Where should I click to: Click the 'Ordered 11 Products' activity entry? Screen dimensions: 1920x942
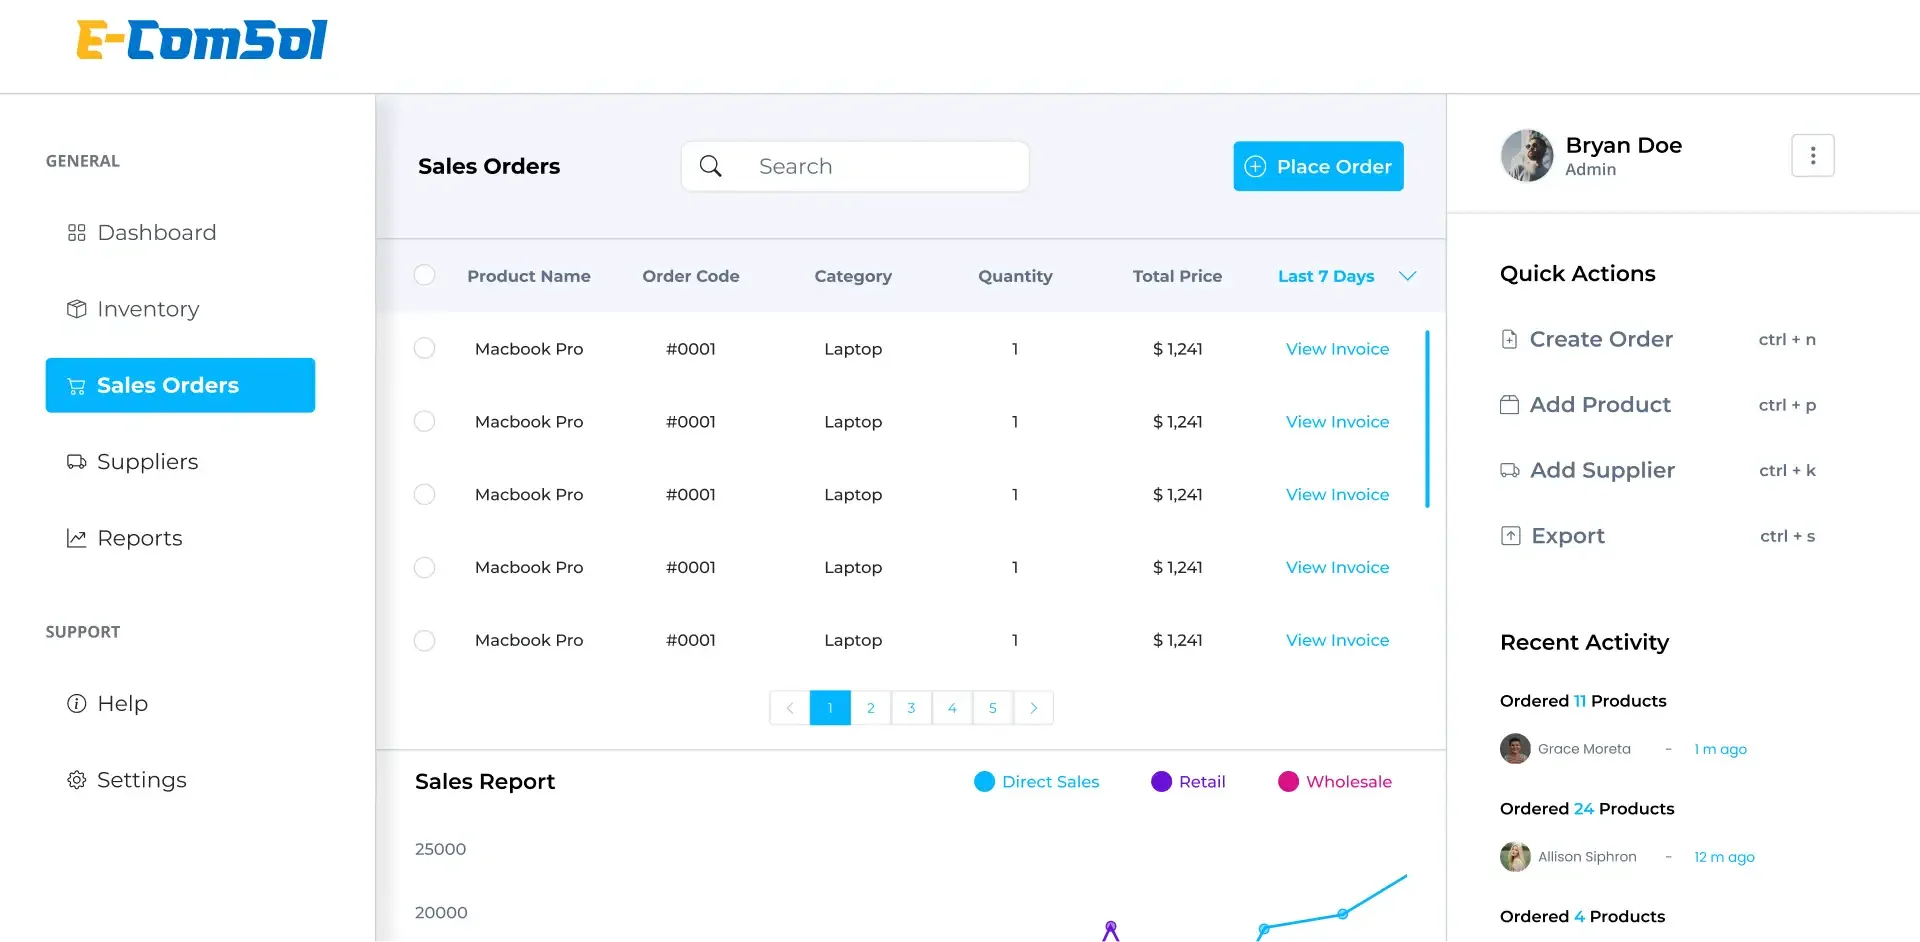[x=1583, y=701]
